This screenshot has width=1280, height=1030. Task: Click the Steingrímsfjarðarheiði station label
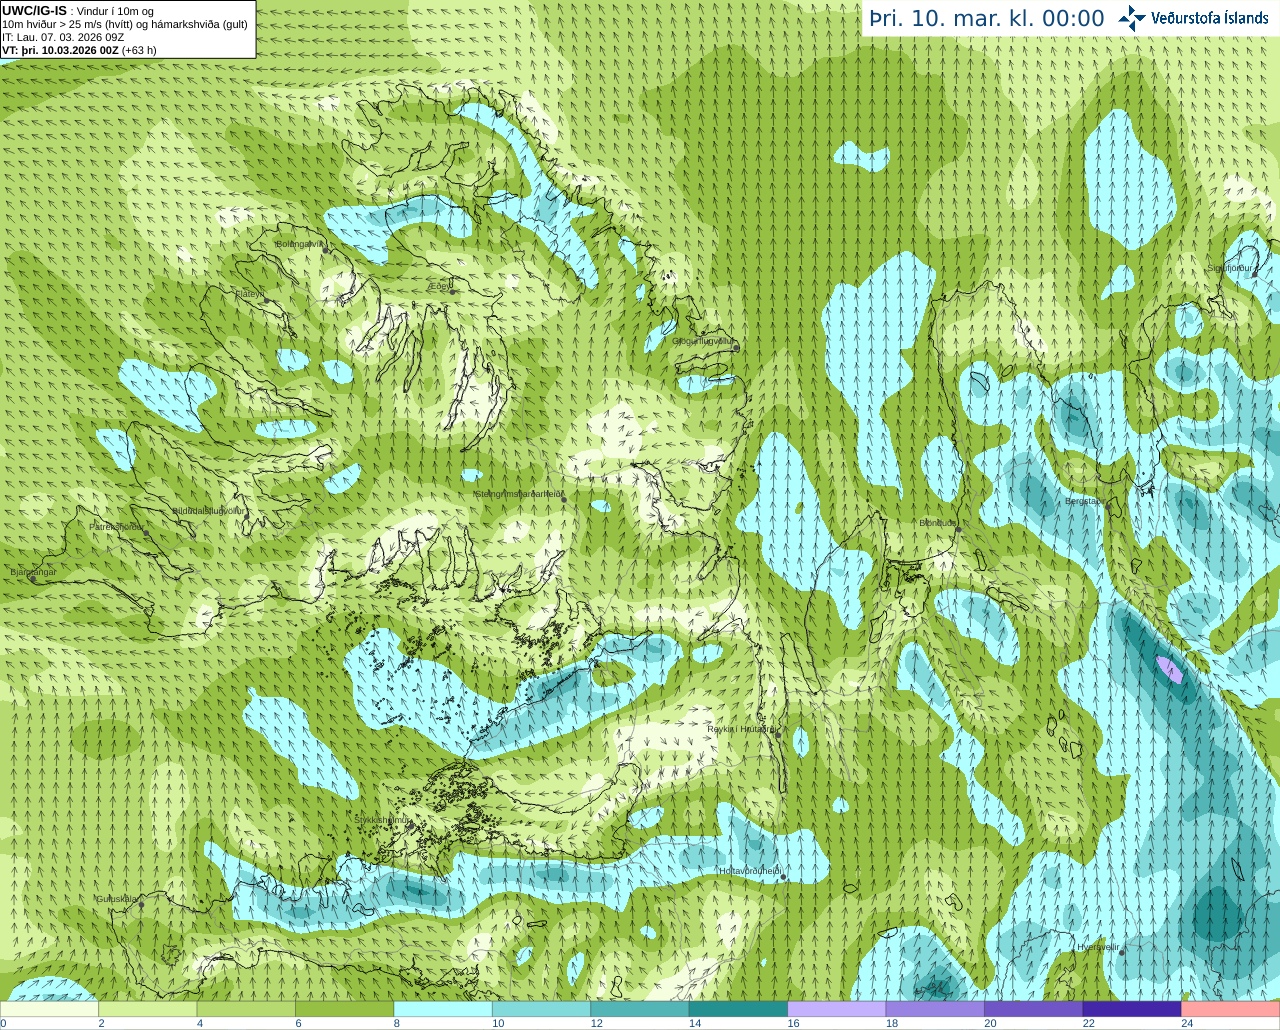(517, 493)
